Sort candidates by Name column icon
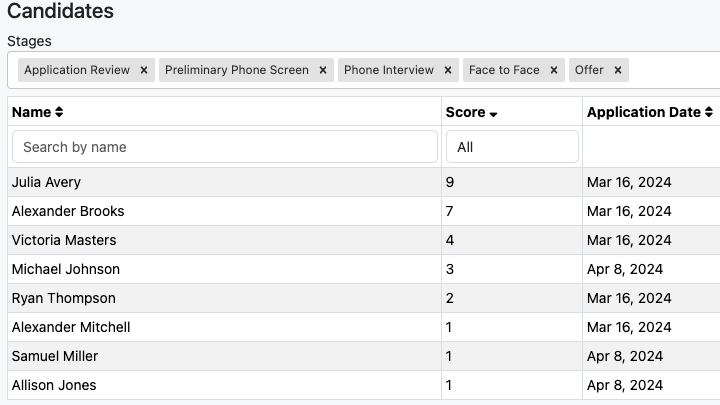Viewport: 720px width, 405px height. click(x=59, y=112)
